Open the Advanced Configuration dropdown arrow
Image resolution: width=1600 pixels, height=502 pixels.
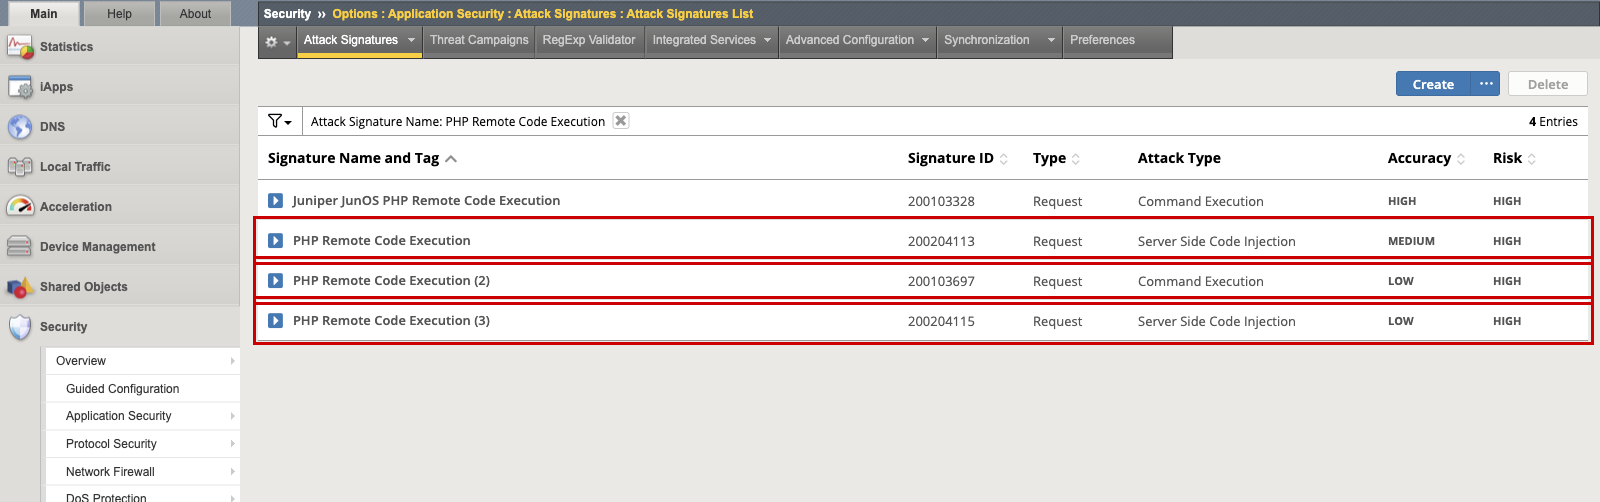(x=926, y=41)
